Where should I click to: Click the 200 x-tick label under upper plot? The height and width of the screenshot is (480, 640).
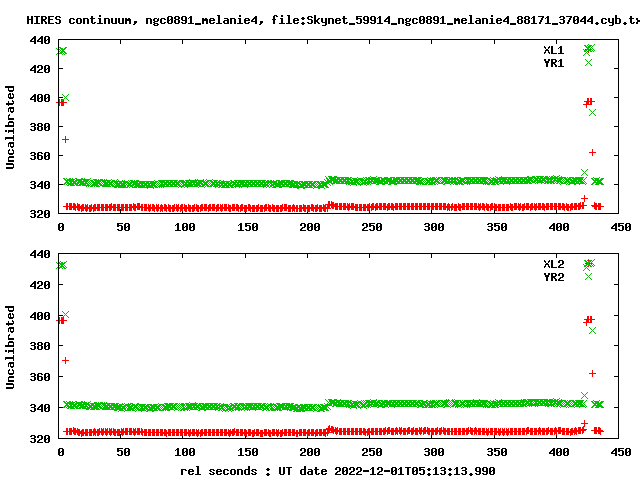(310, 227)
